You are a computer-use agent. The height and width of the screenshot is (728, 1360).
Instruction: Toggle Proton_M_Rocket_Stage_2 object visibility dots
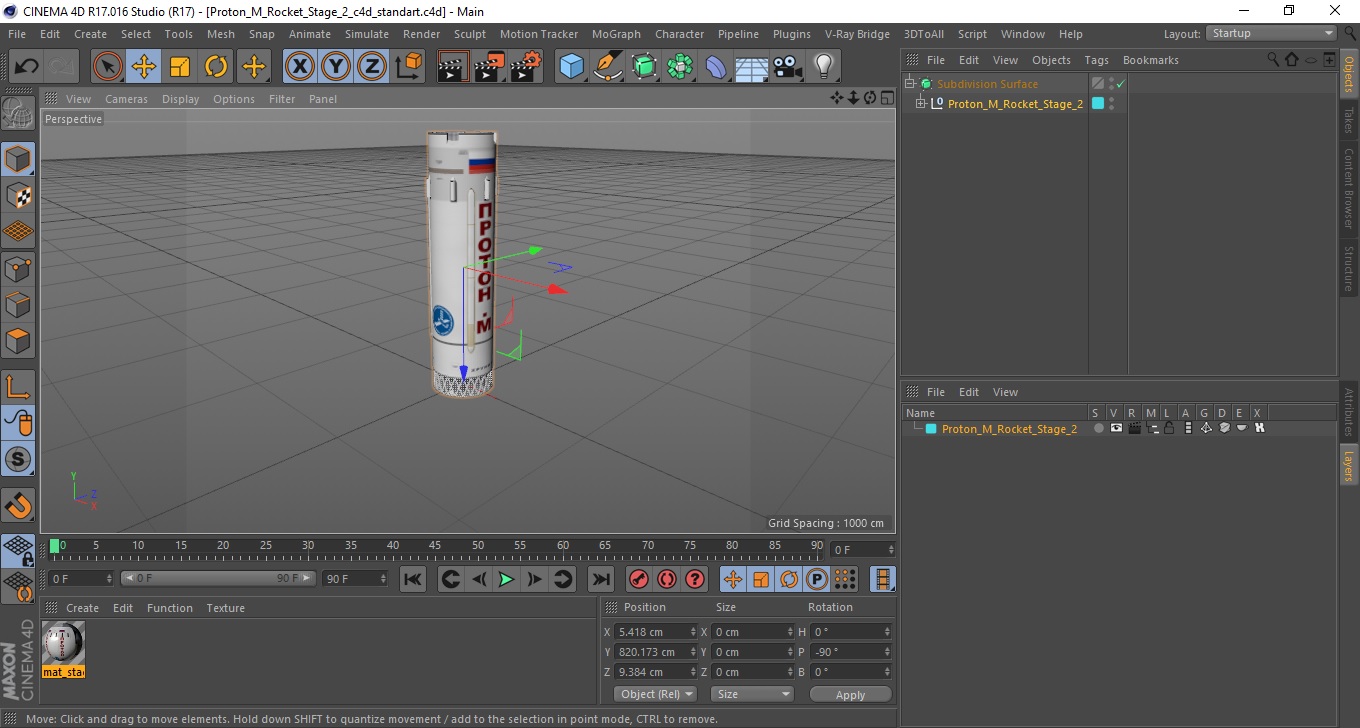click(1111, 104)
